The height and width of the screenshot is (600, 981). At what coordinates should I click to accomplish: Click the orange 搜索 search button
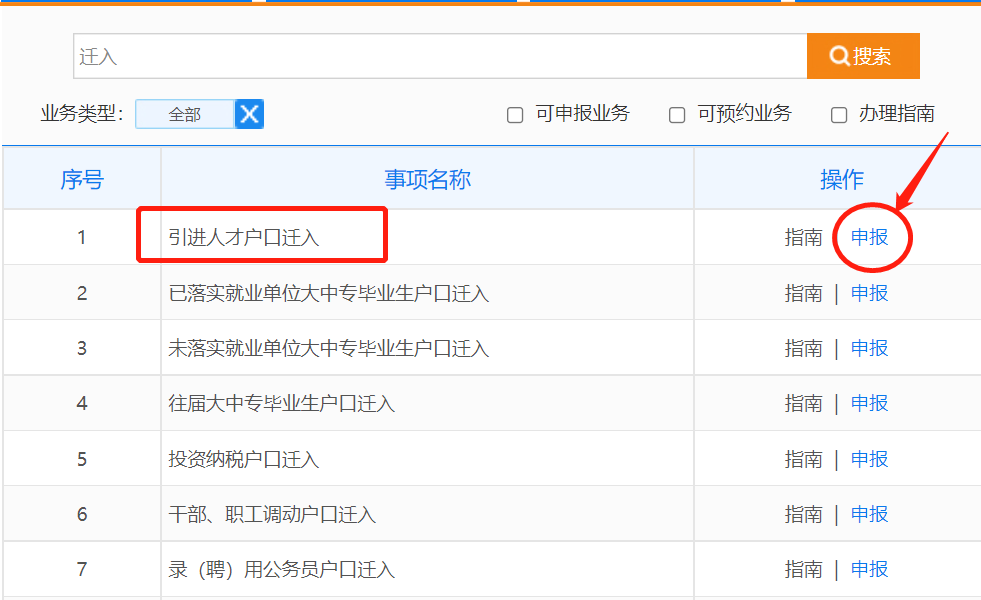click(862, 56)
